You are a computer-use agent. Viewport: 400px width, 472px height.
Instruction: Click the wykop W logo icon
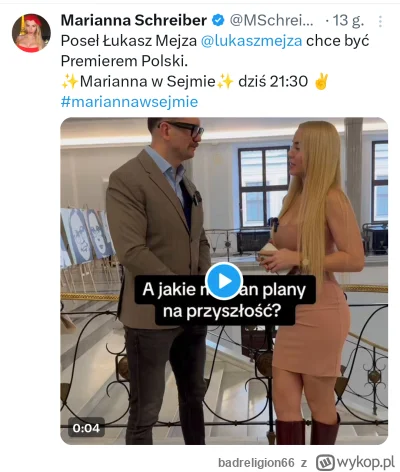pos(325,463)
